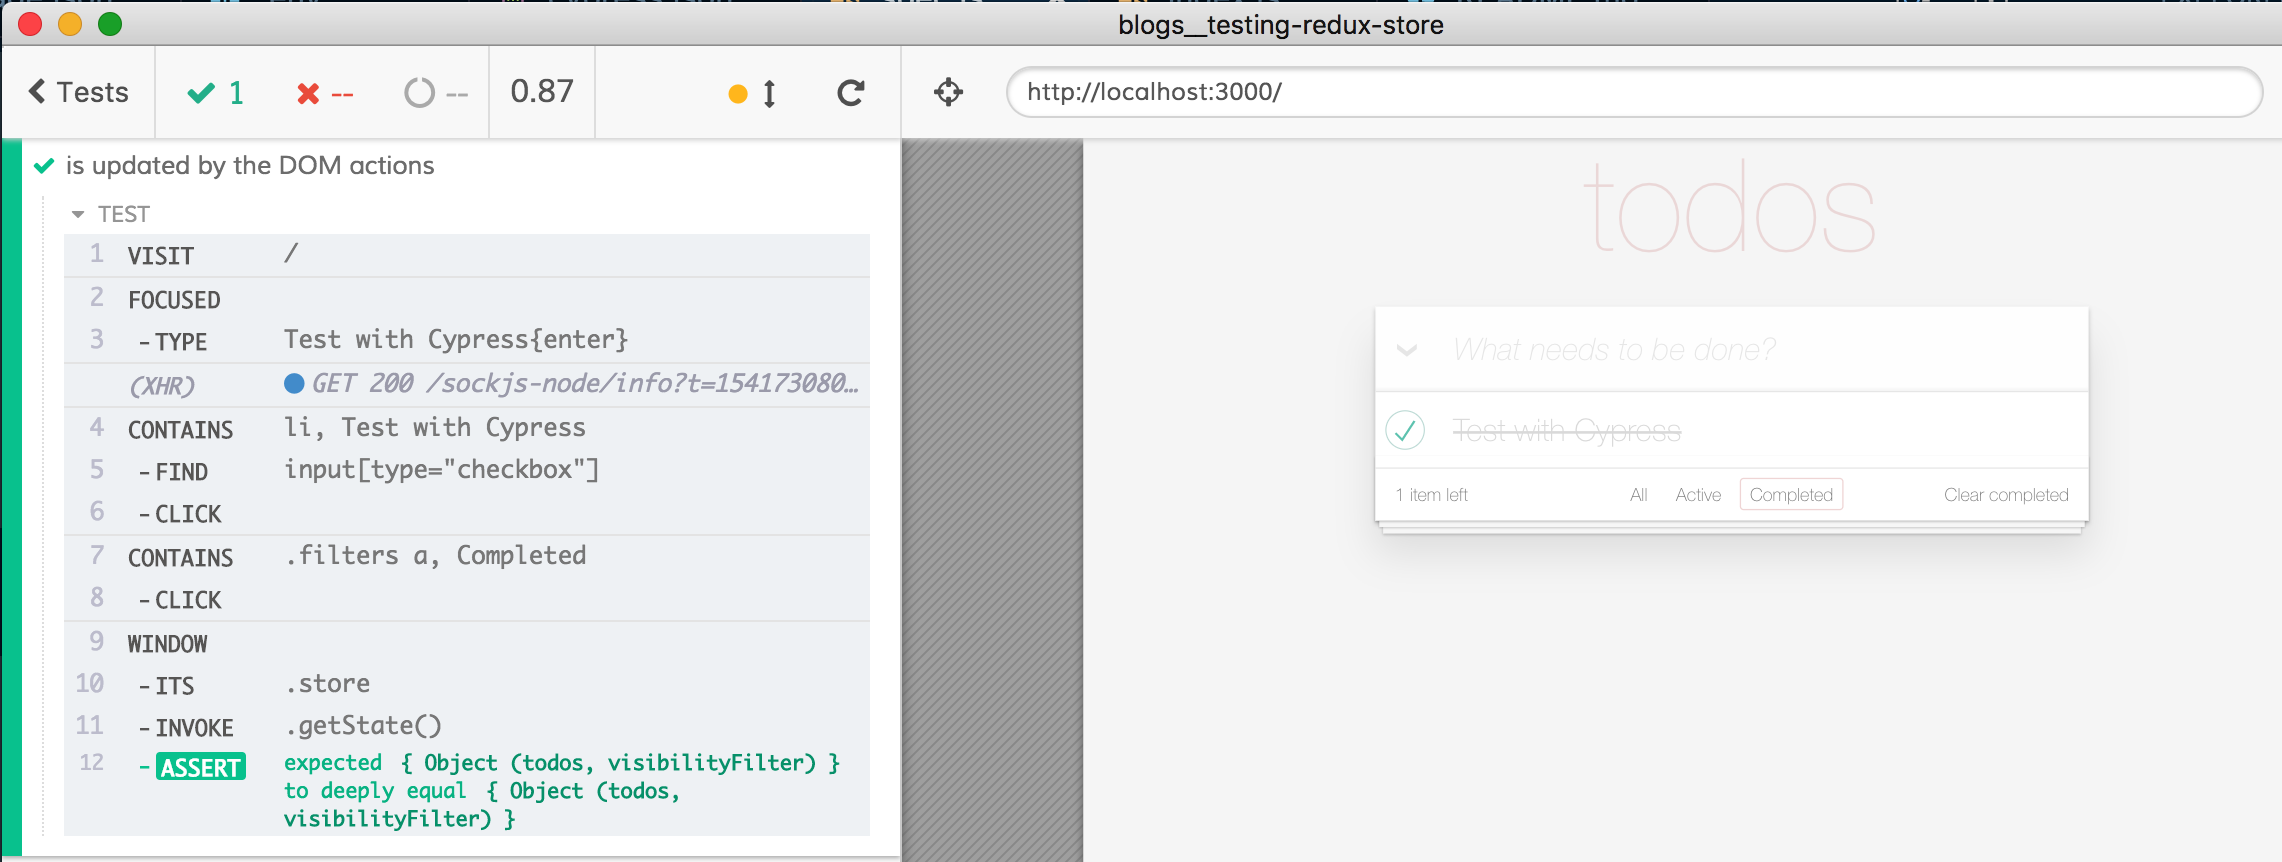Select the CONTAINS 'li, Test with Cypress' command
This screenshot has width=2282, height=862.
[x=467, y=429]
